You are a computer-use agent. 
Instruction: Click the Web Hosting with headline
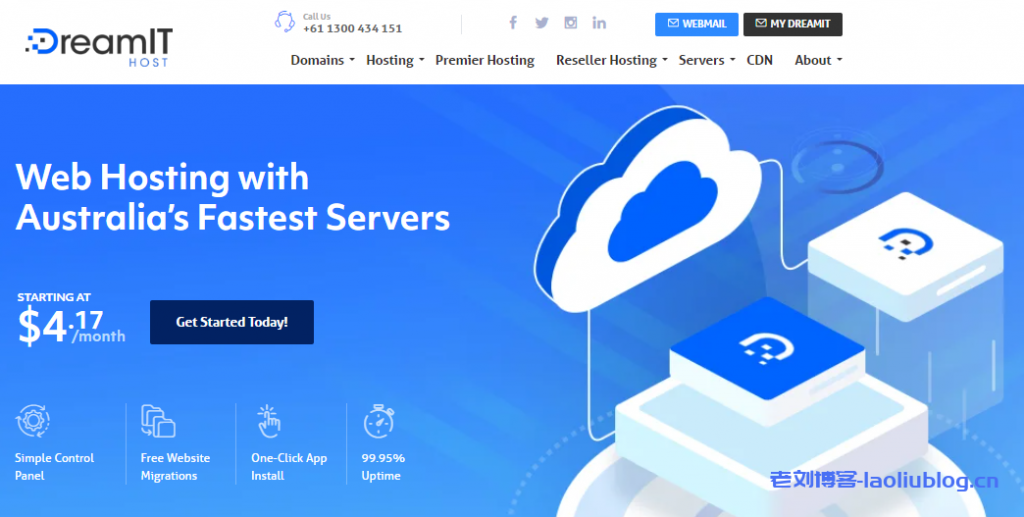point(162,177)
